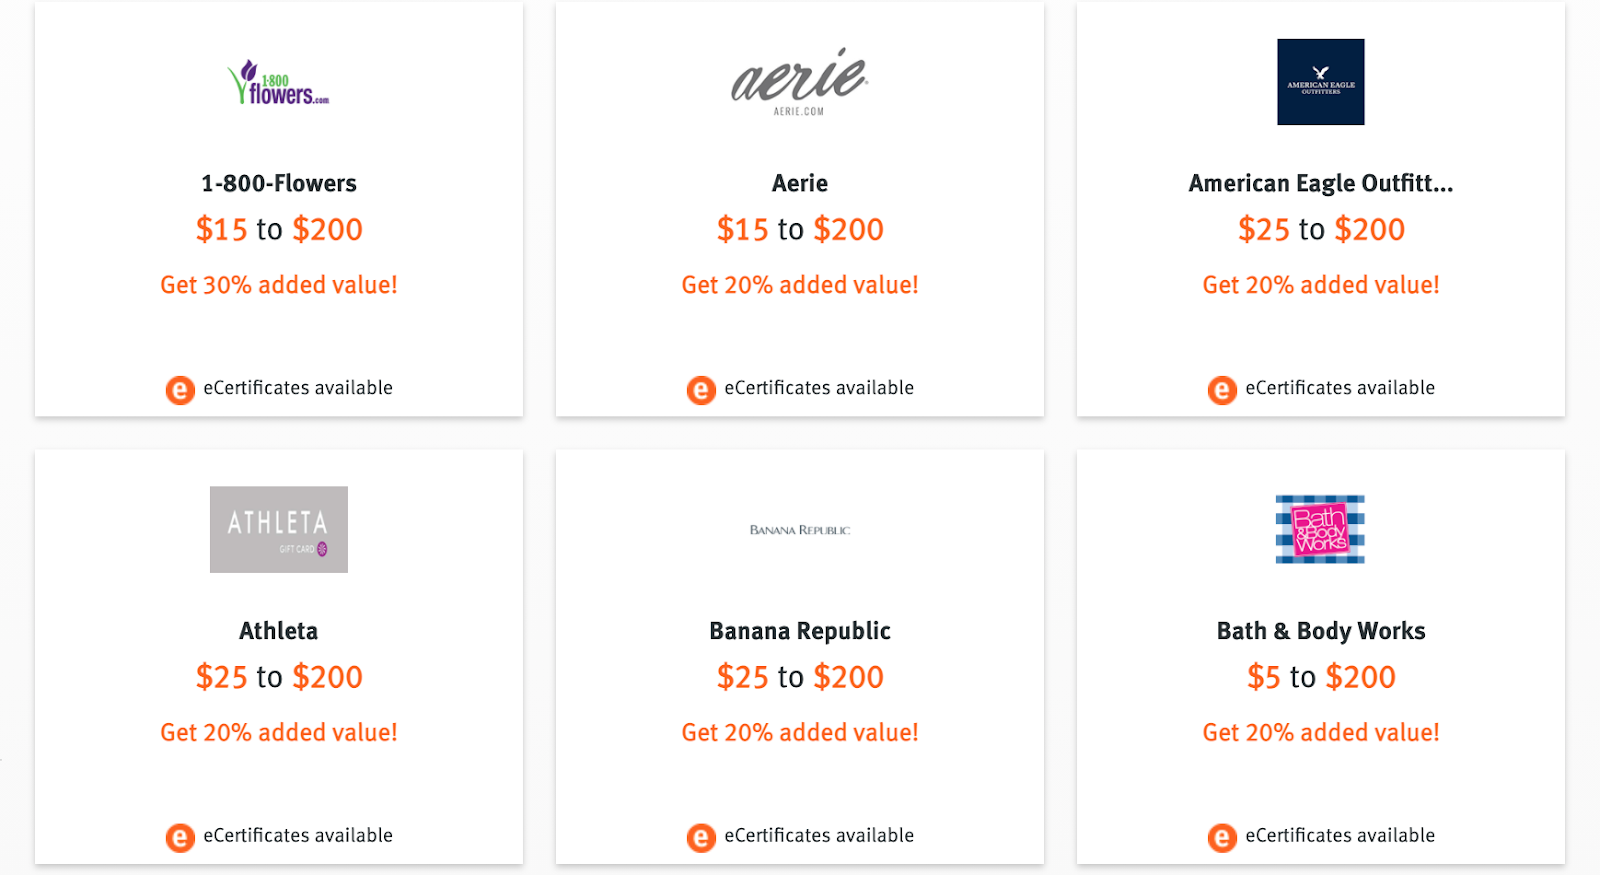This screenshot has width=1600, height=875.
Task: Click the eCertificate icon under American Eagle
Action: [1222, 389]
